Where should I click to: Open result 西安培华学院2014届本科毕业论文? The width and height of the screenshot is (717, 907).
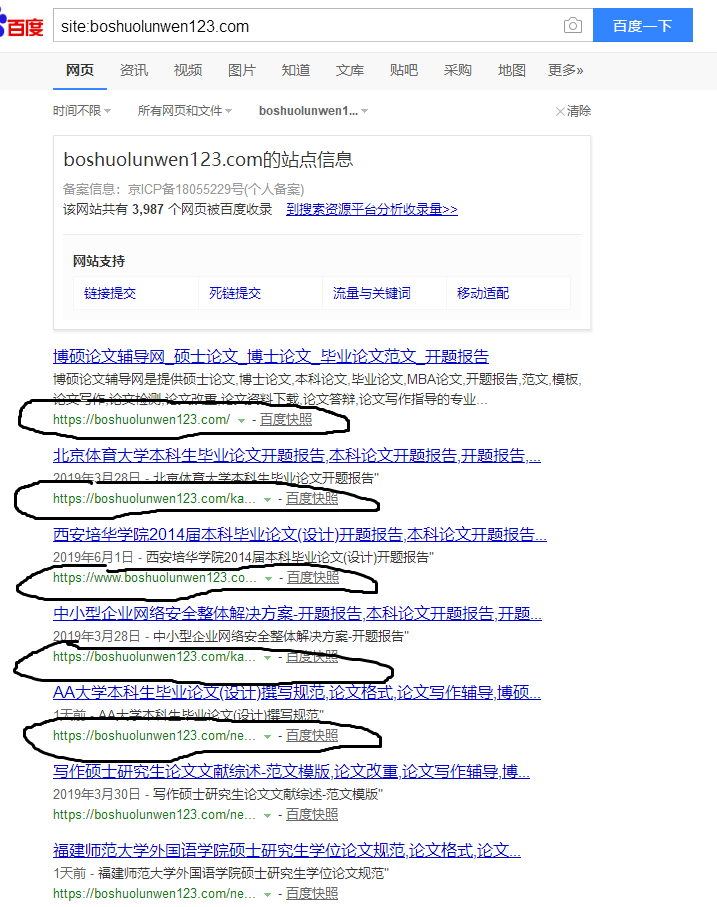click(300, 534)
